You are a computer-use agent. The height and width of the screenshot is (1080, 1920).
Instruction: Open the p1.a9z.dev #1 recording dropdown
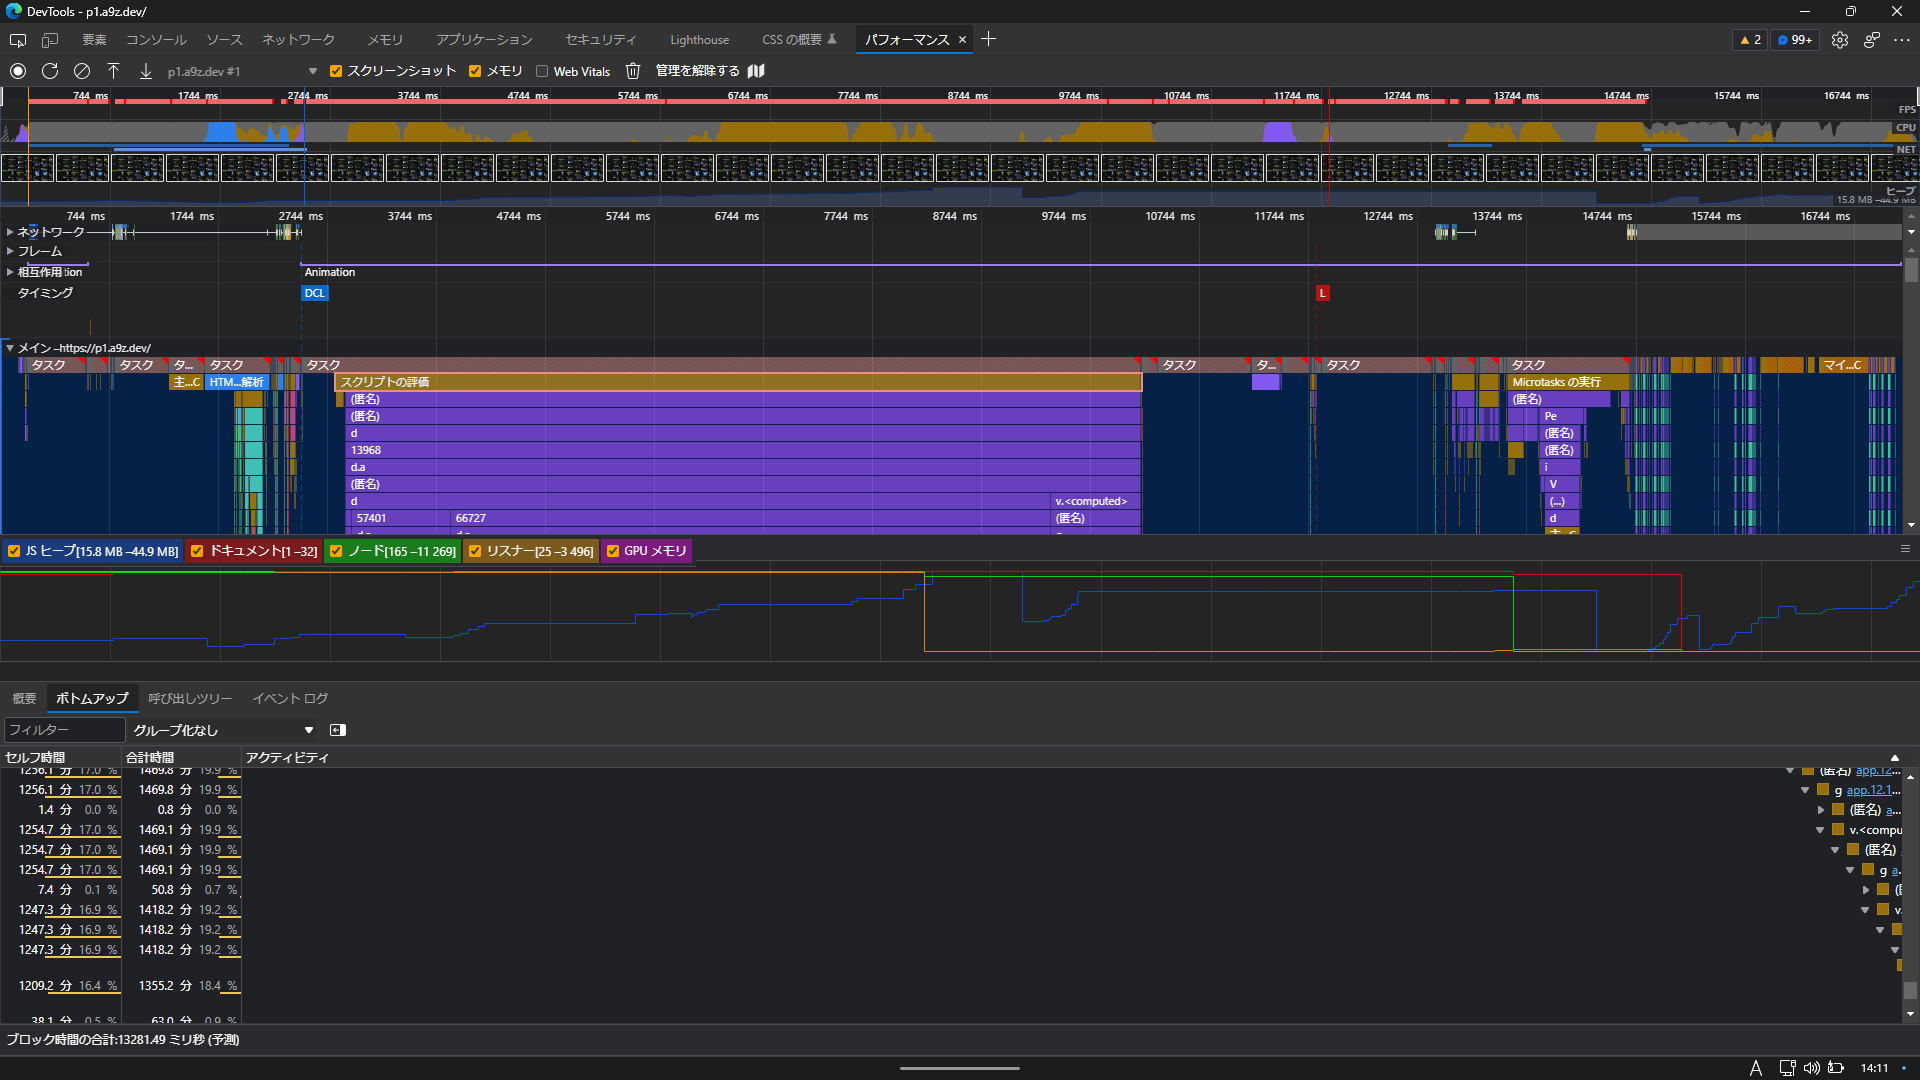[x=242, y=71]
